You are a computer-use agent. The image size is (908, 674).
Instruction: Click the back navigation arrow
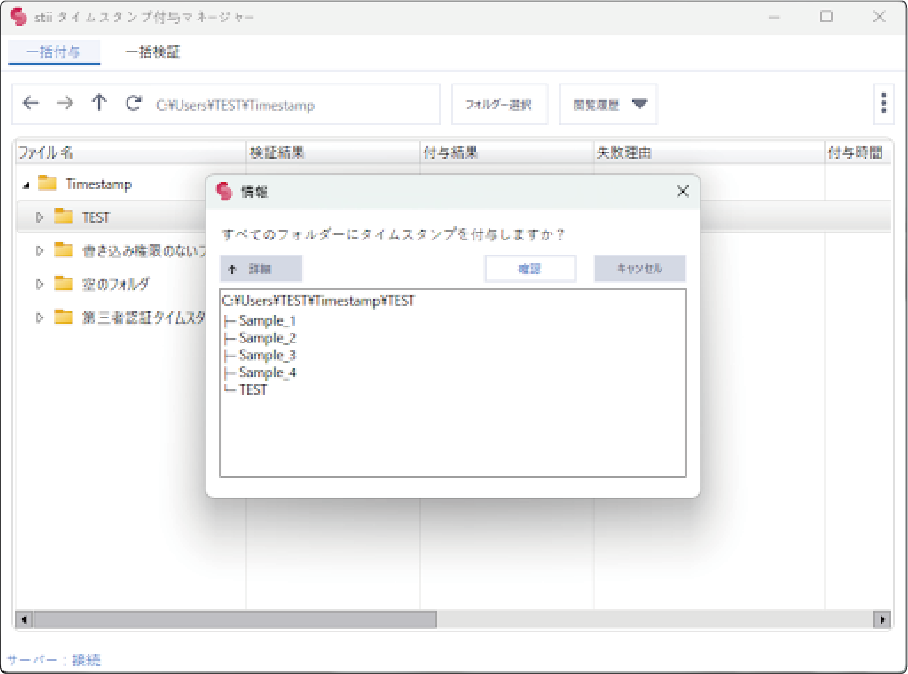(x=31, y=104)
